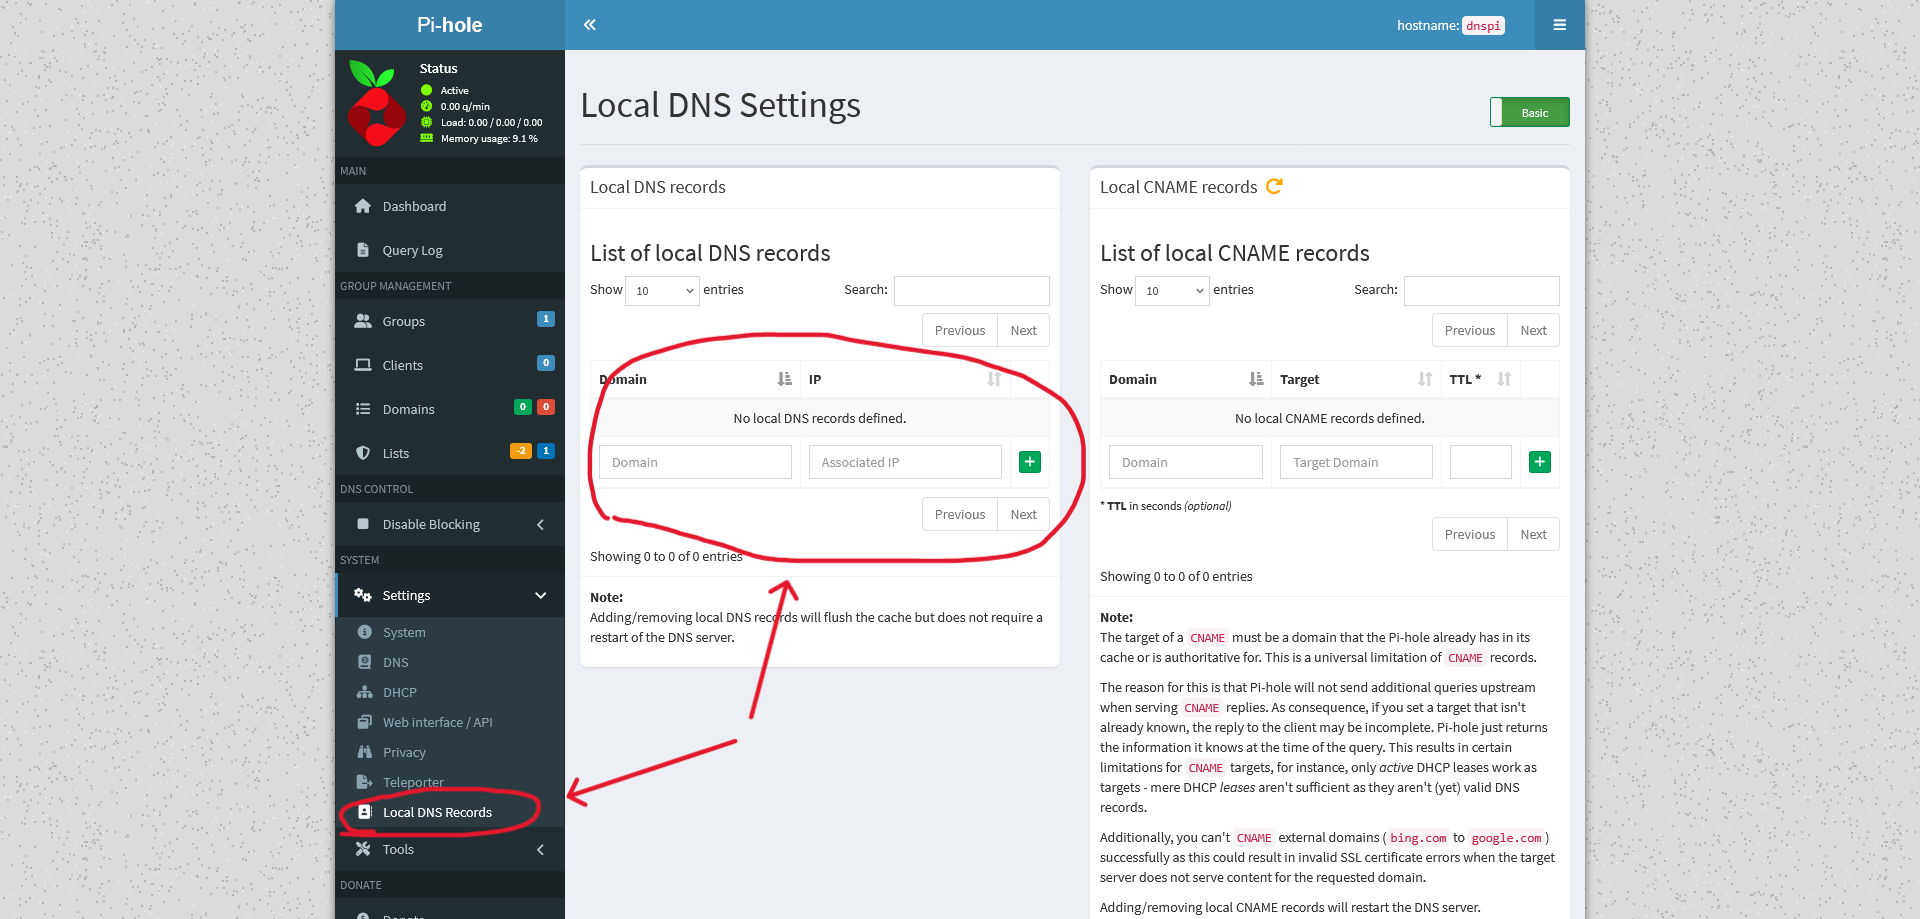The image size is (1920, 919).
Task: Open Privacy settings sidebar item
Action: [x=450, y=752]
